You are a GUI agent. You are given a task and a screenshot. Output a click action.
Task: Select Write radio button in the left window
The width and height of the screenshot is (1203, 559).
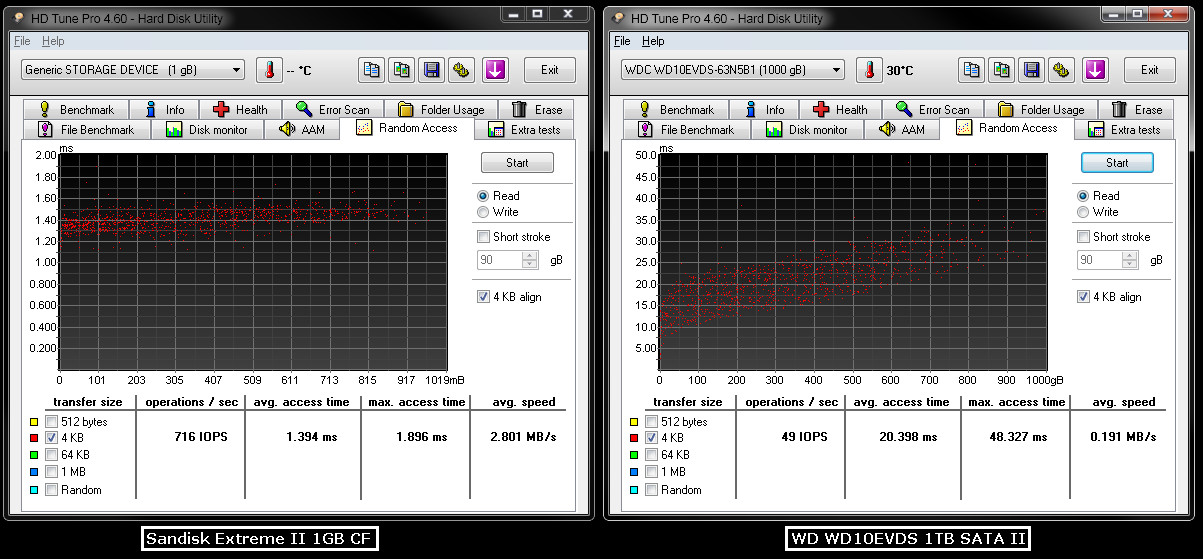pyautogui.click(x=484, y=212)
